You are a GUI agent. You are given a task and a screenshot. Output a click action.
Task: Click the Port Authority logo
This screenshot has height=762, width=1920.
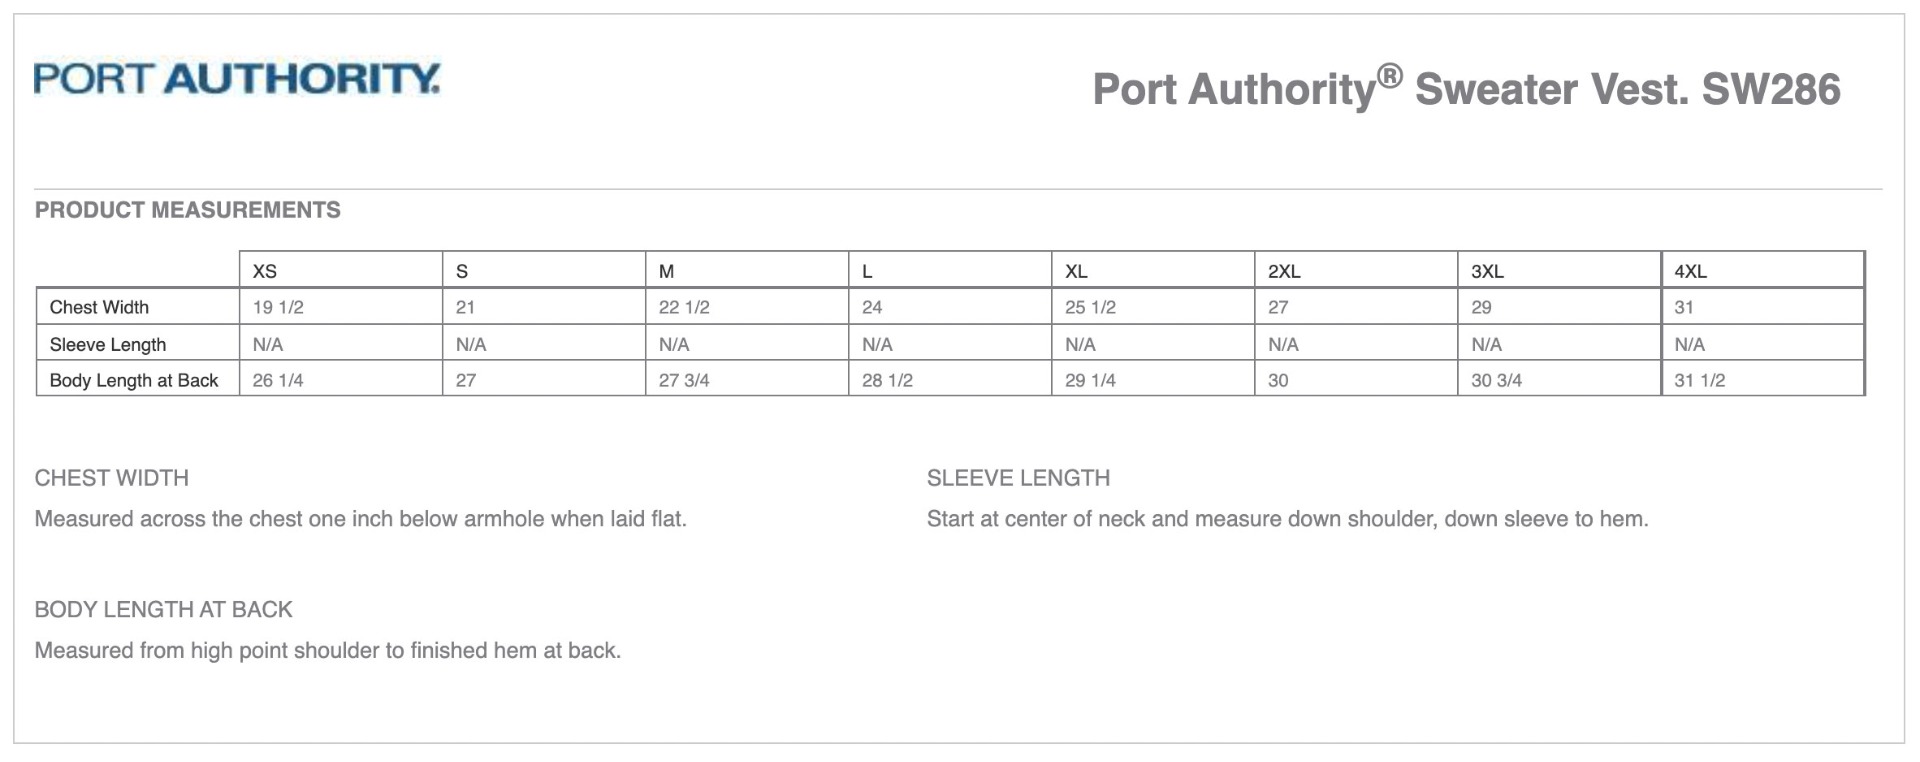pos(237,78)
